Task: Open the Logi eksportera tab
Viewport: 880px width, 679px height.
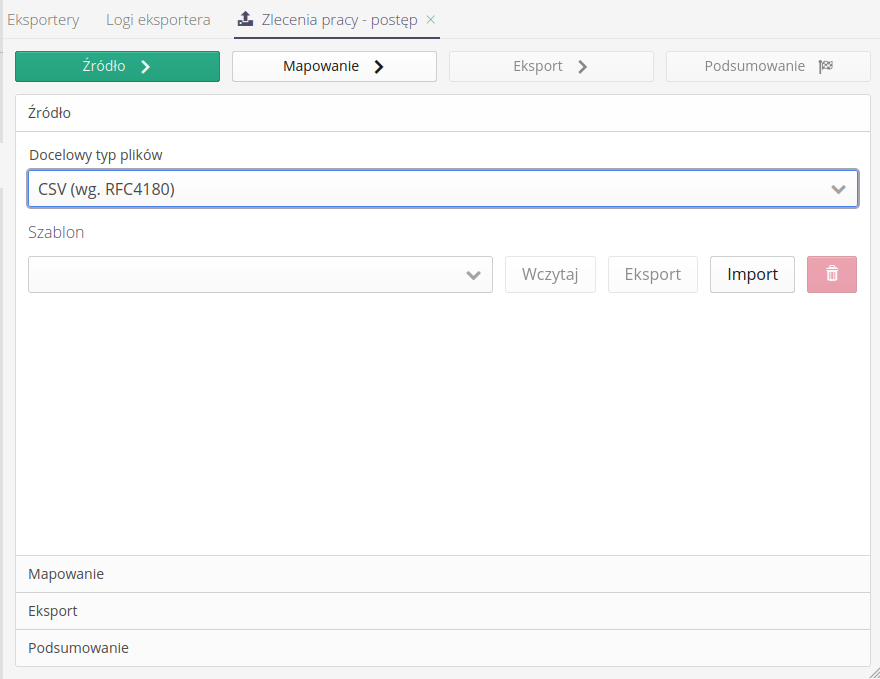Action: 158,20
